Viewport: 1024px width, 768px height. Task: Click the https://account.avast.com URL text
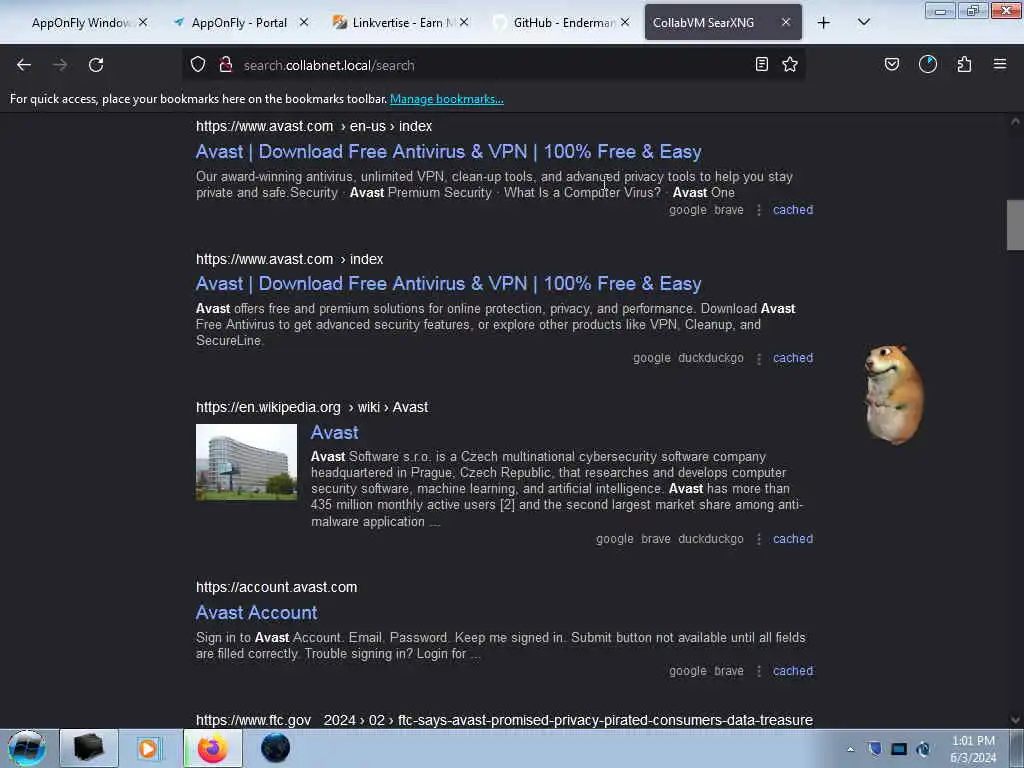tap(276, 587)
